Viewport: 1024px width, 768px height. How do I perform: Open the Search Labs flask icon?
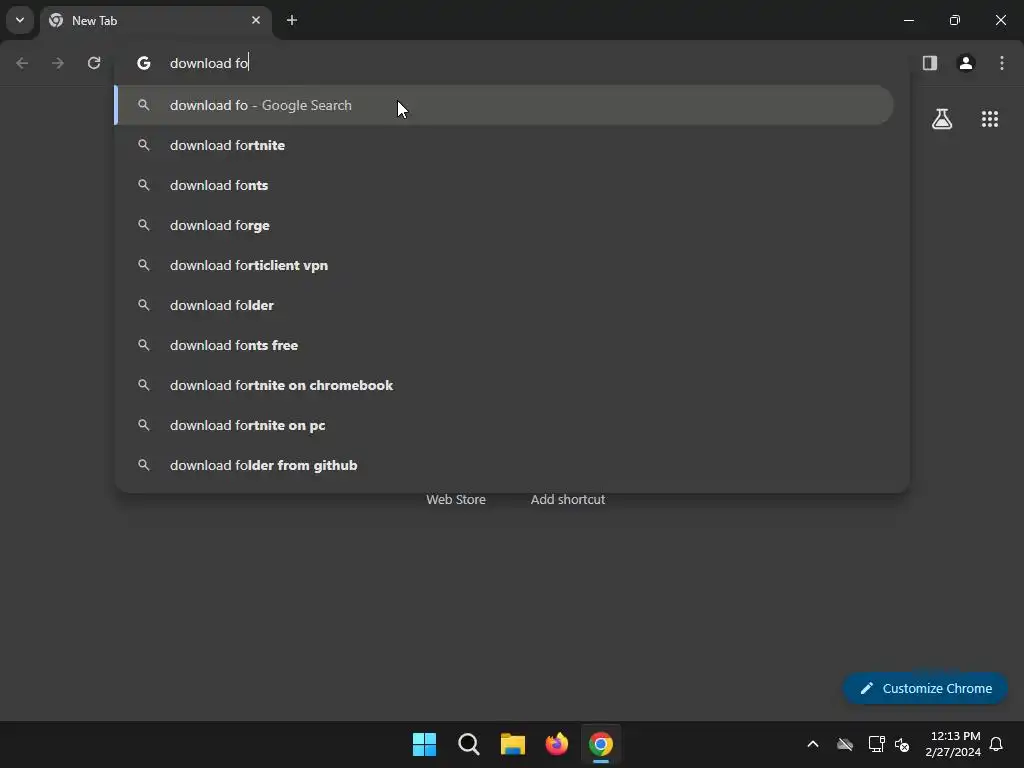(942, 119)
